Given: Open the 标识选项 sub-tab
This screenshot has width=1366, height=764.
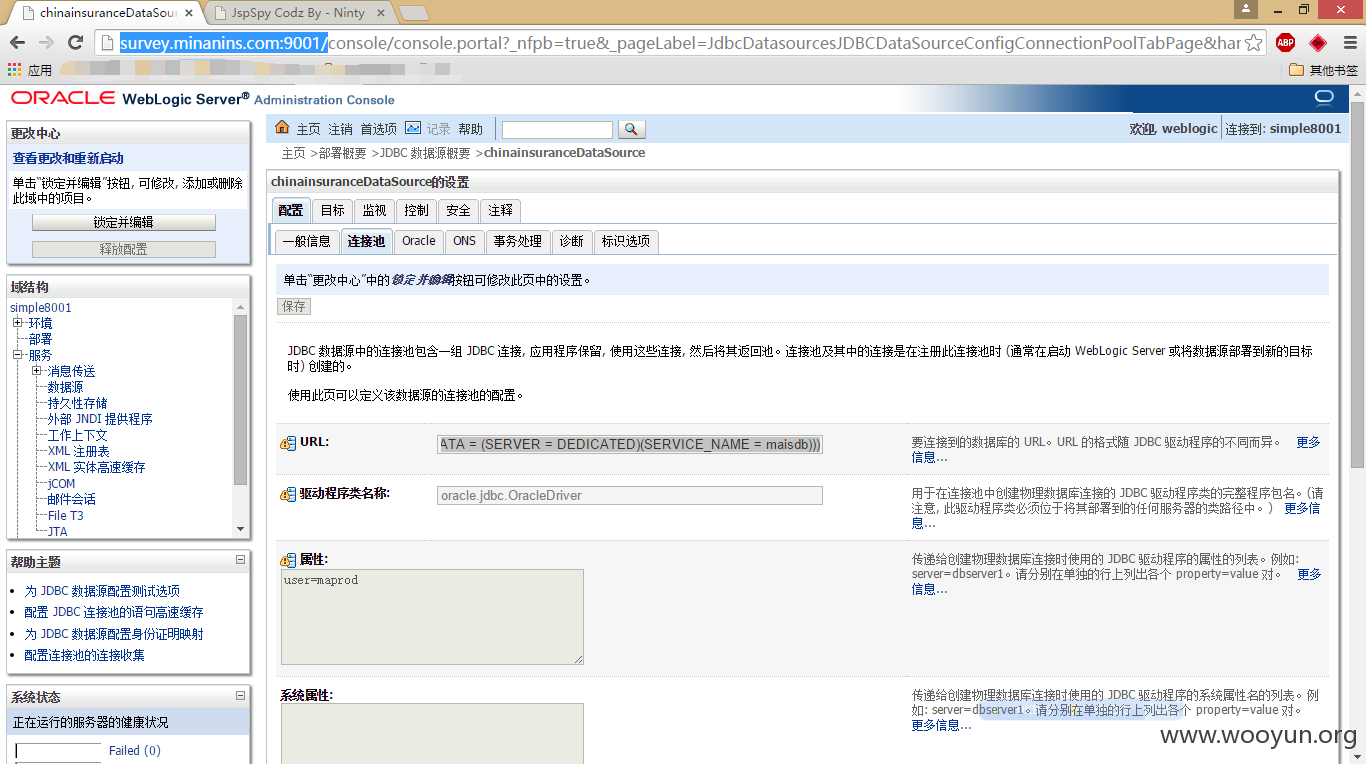Looking at the screenshot, I should (x=626, y=241).
